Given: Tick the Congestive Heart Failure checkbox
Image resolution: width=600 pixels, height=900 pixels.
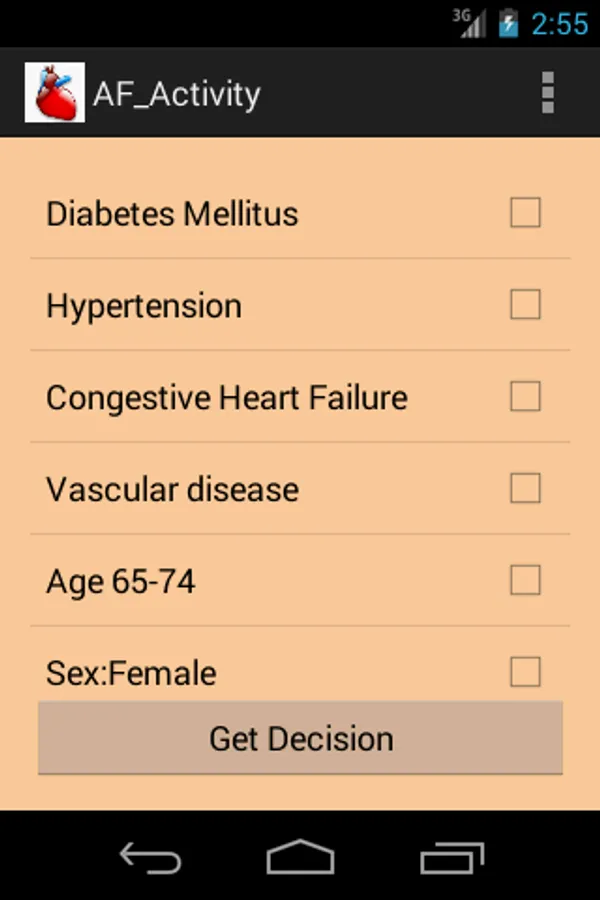Looking at the screenshot, I should (x=525, y=397).
